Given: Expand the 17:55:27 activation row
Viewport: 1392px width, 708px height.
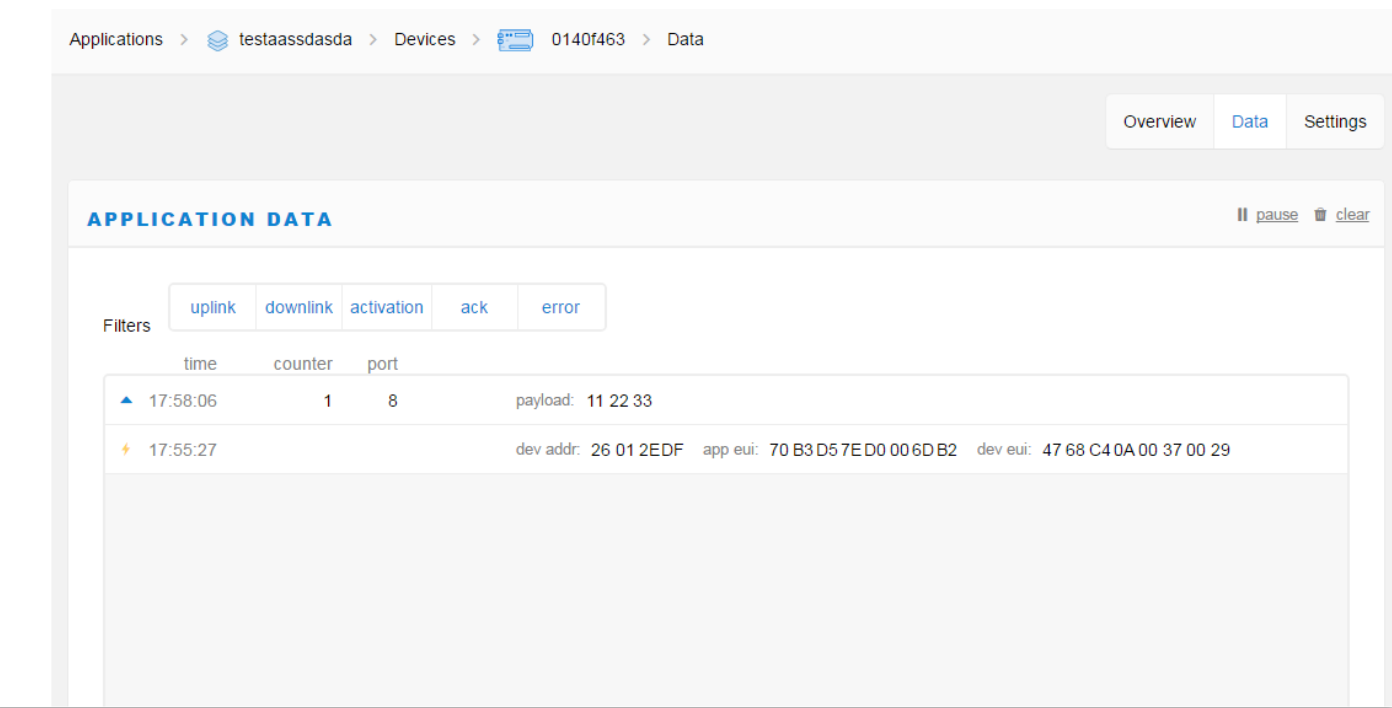Looking at the screenshot, I should [x=725, y=449].
